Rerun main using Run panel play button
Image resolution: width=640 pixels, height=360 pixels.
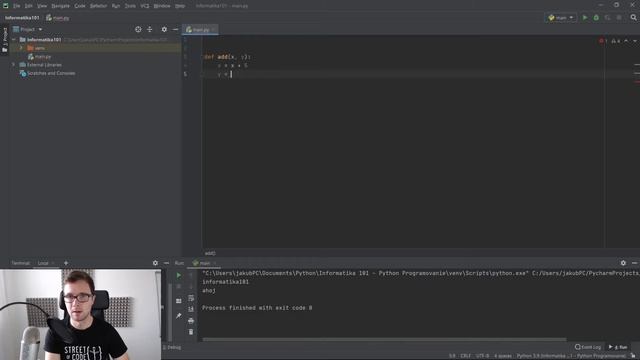[x=178, y=276]
